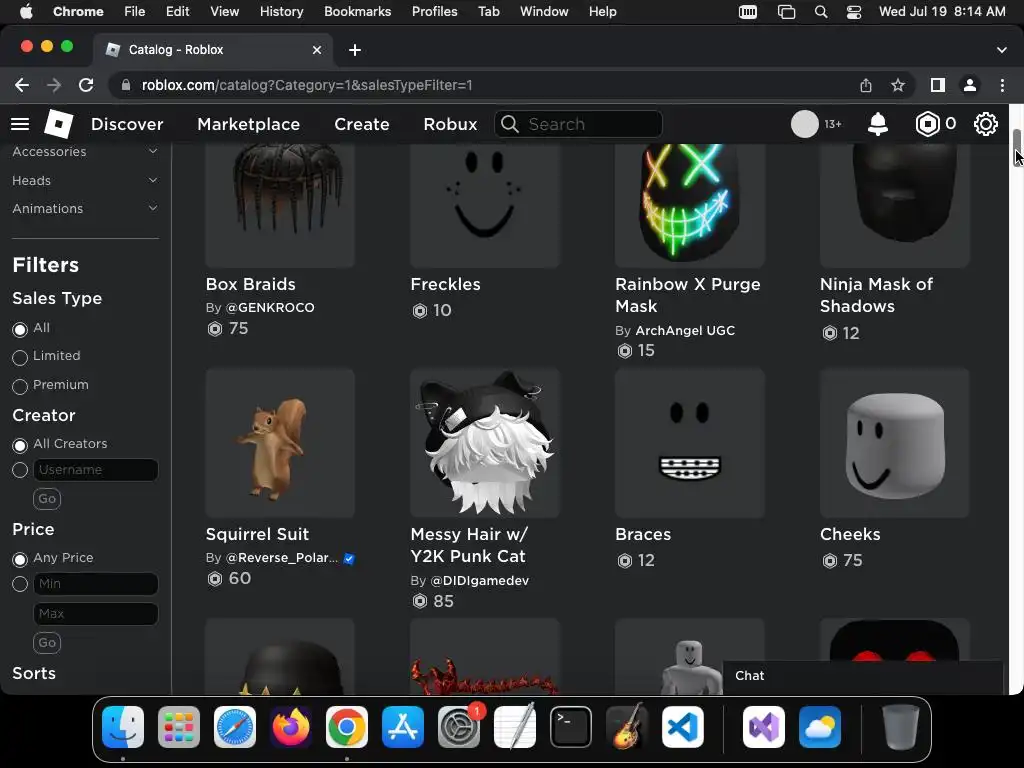Screen dimensions: 1024x768
Task: Focus the Max price field
Action: [95, 614]
